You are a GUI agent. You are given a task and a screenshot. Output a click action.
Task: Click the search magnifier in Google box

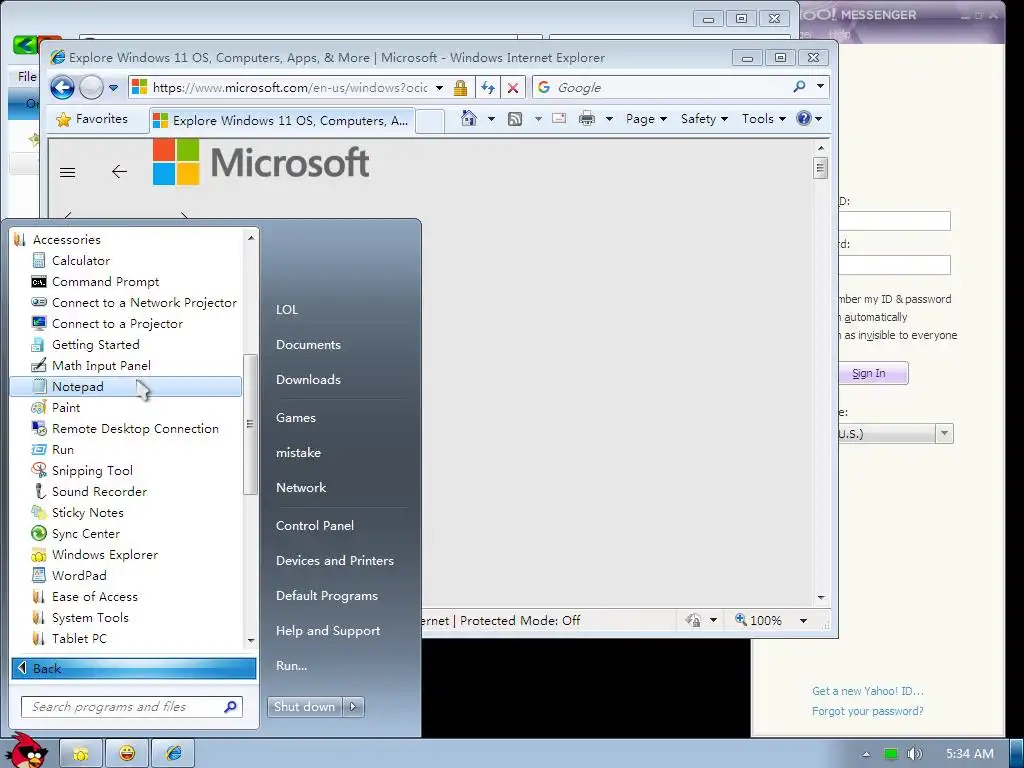coord(799,86)
